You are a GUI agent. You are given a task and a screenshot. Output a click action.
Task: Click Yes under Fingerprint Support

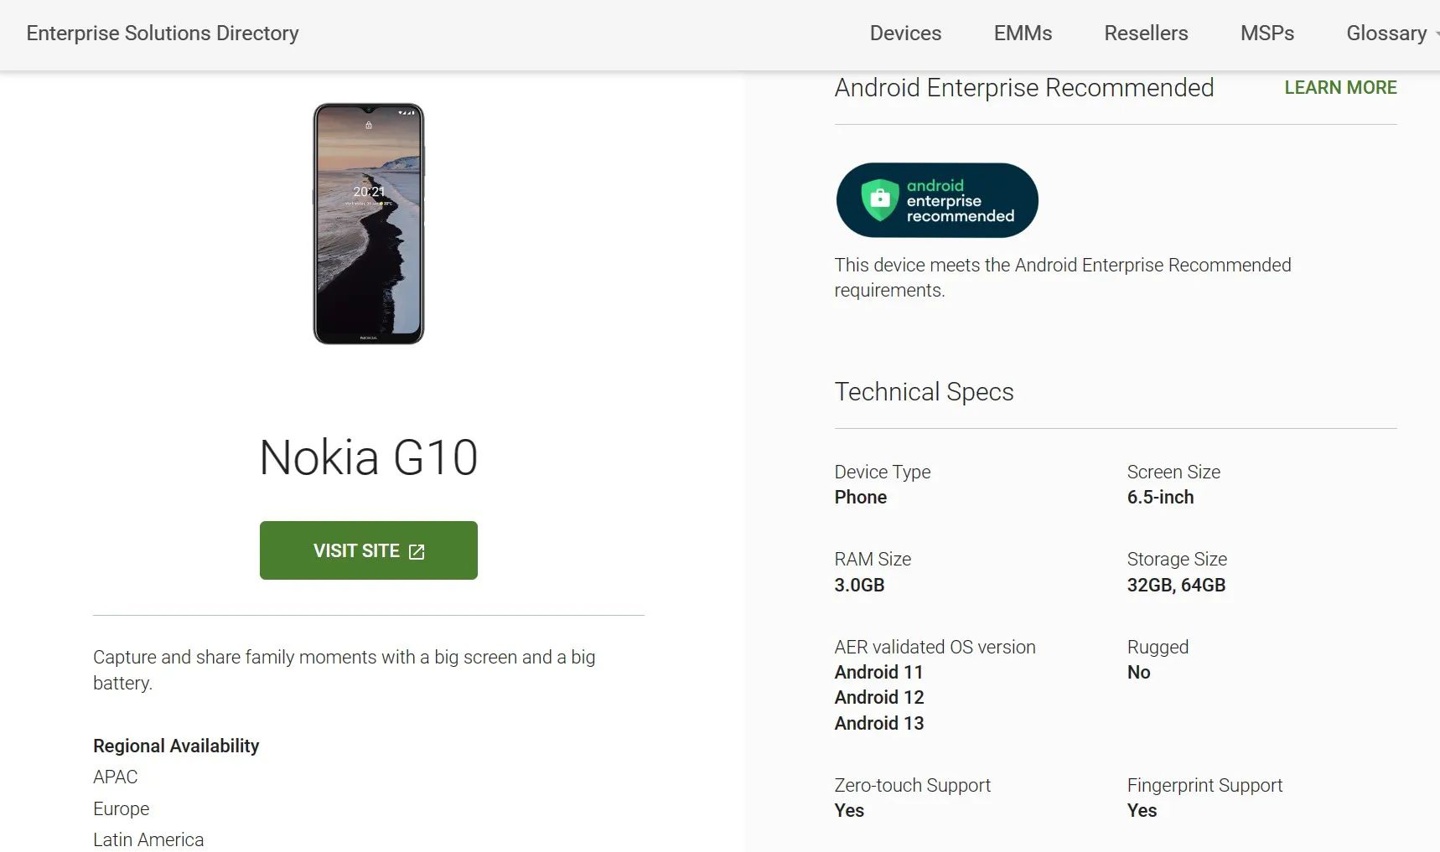pyautogui.click(x=1141, y=810)
